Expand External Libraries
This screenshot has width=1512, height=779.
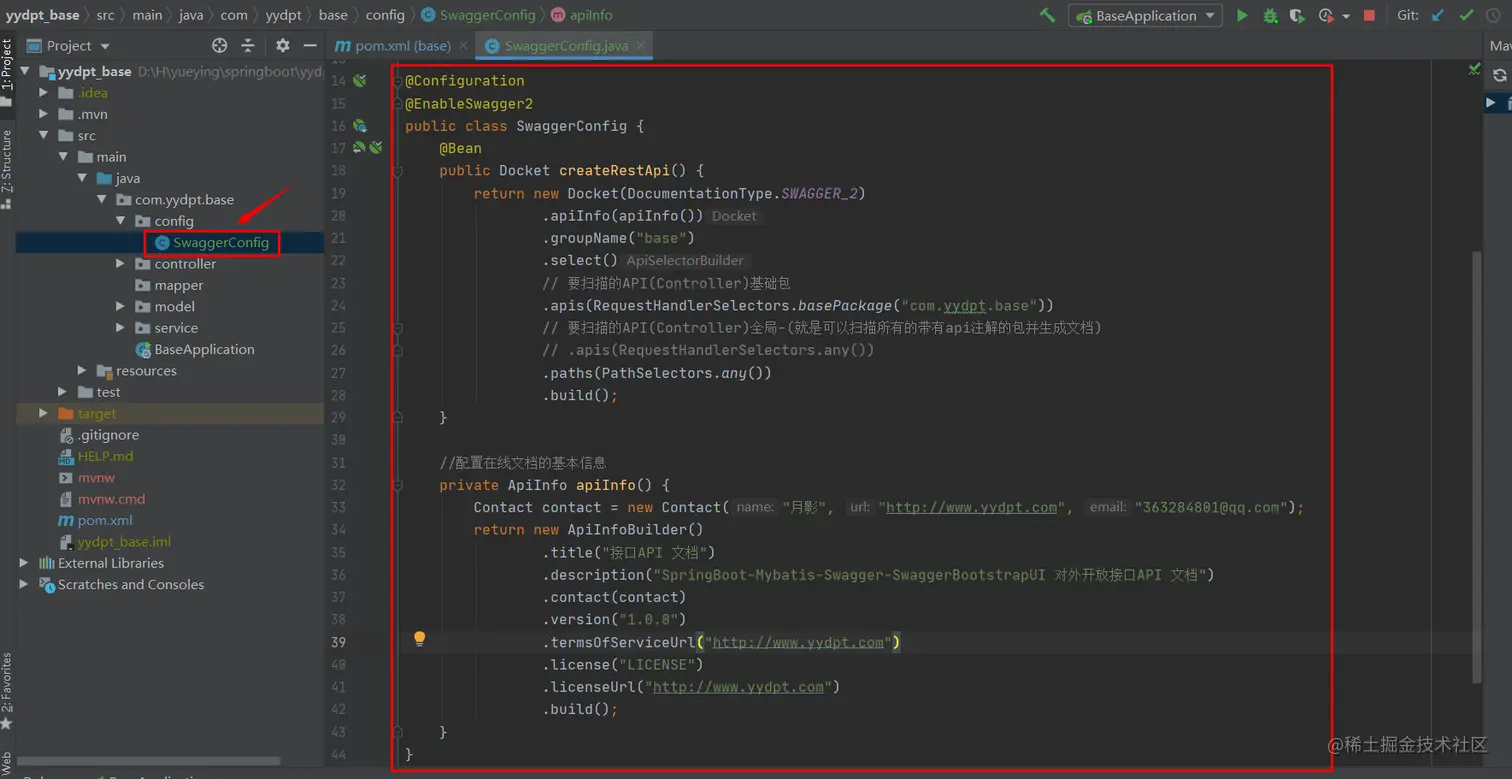coord(24,563)
